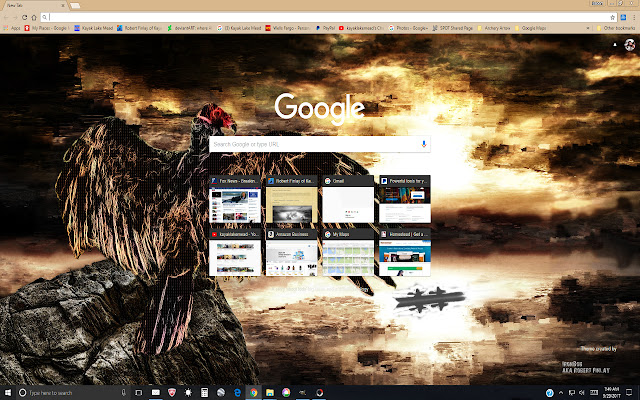Open the Mail app in the taskbar
640x400 pixels.
(x=156, y=393)
